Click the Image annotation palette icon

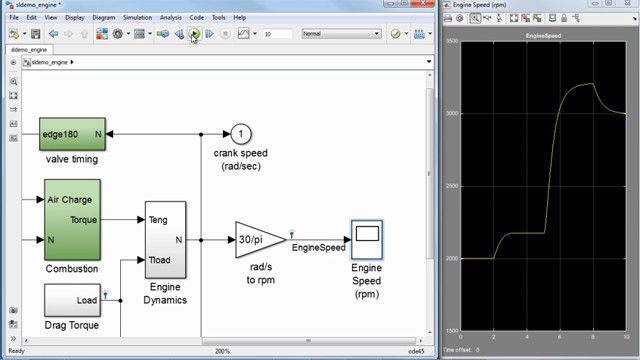pos(13,124)
